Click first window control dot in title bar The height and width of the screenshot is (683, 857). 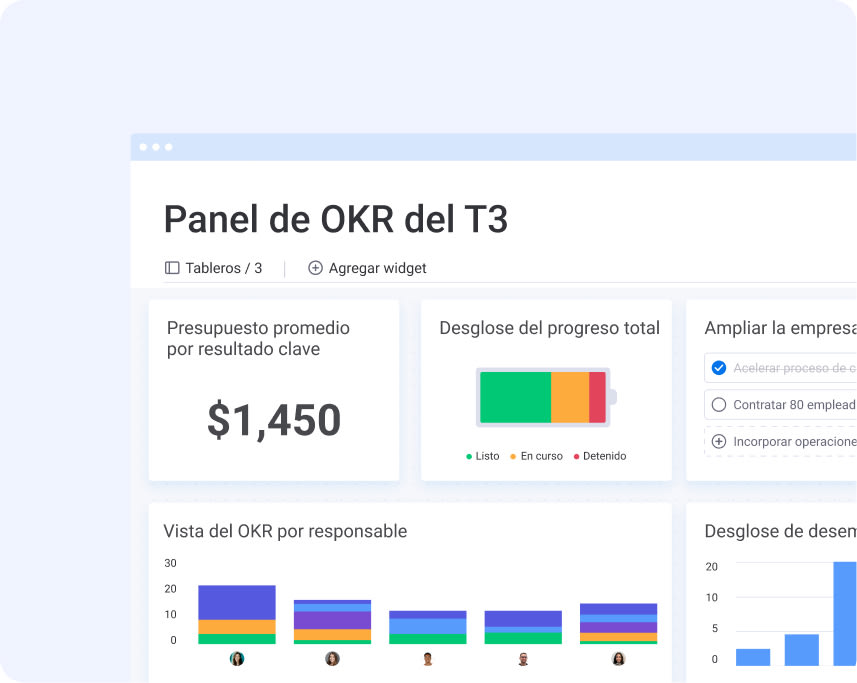coord(143,147)
